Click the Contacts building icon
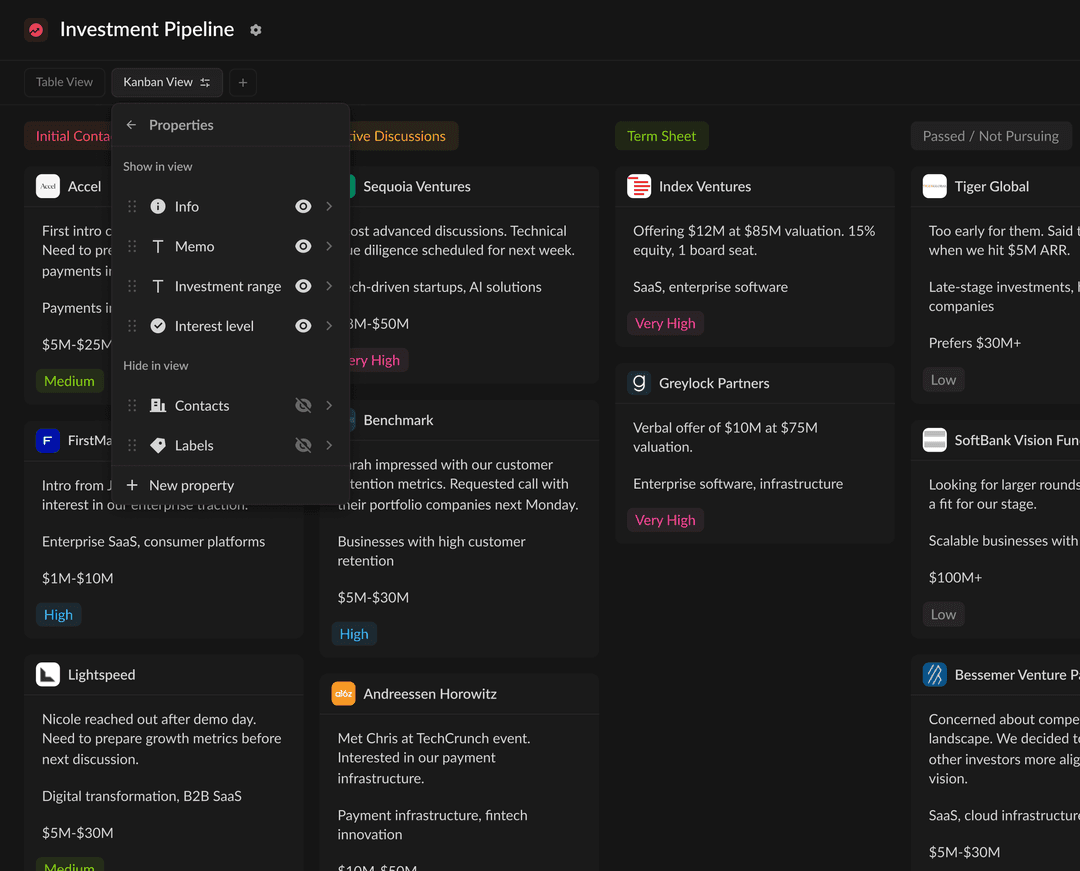This screenshot has height=871, width=1080. coord(158,406)
